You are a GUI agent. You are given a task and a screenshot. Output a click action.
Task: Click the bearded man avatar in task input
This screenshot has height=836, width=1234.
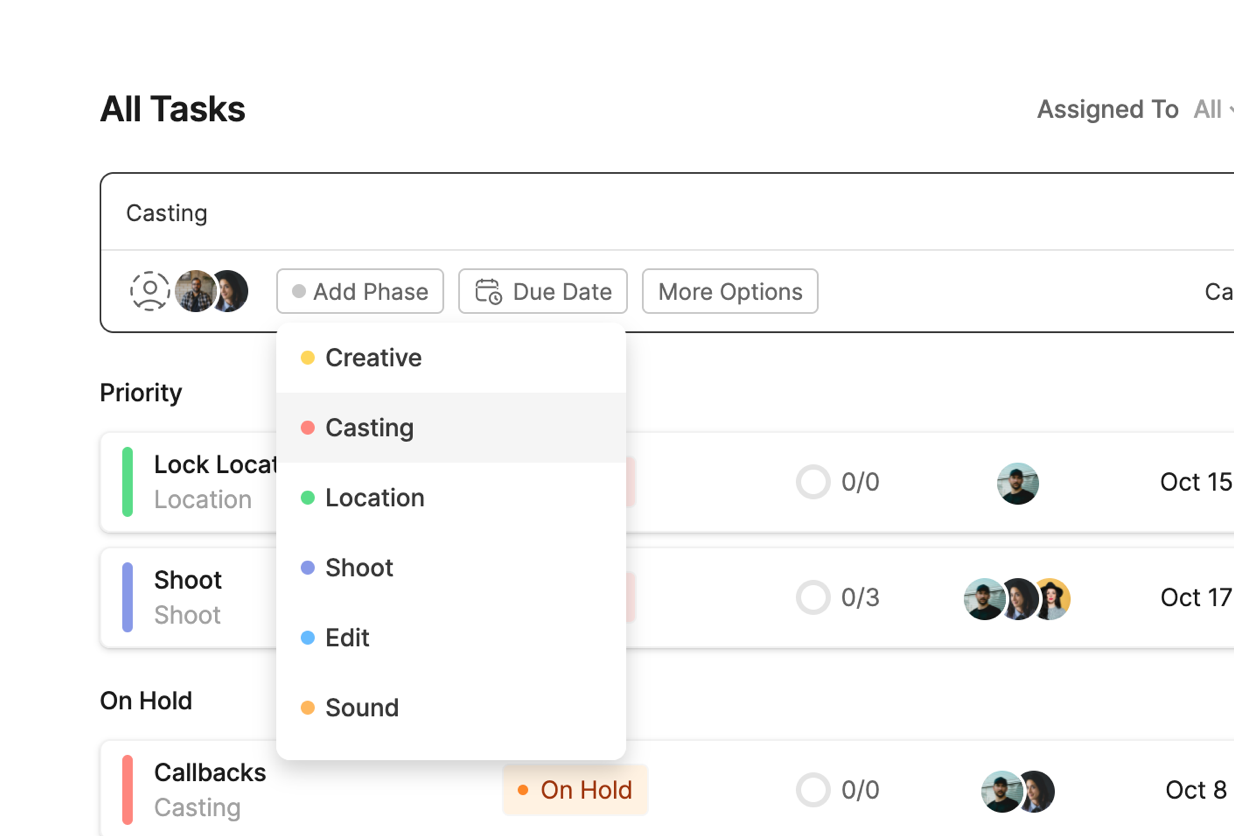click(x=193, y=291)
